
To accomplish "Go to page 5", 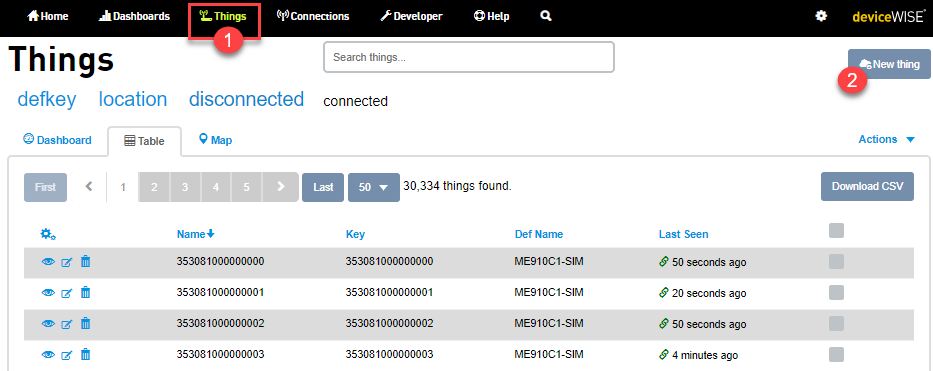I will (x=246, y=187).
